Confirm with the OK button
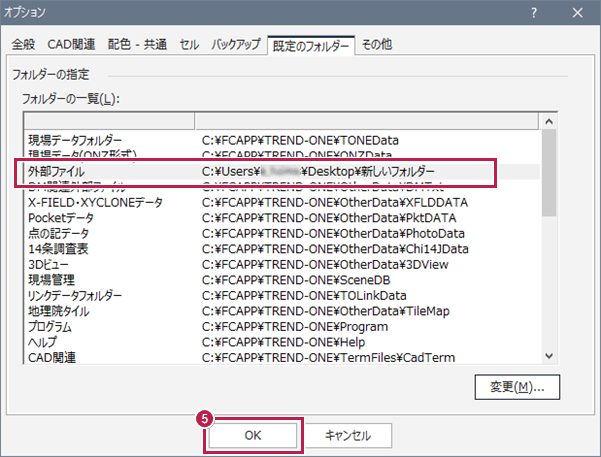Screen dimensions: 601x457 [x=252, y=435]
